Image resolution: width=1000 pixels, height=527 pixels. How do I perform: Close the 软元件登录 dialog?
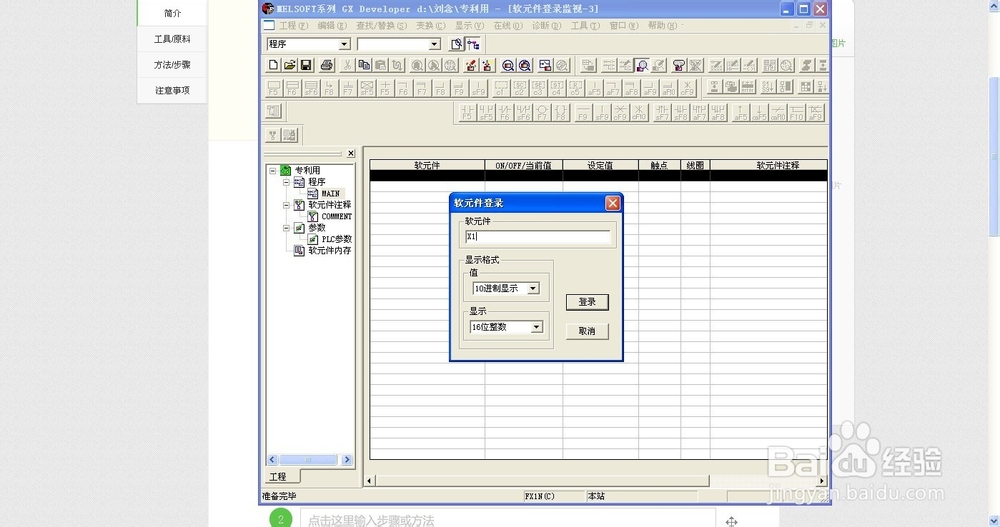tap(612, 203)
